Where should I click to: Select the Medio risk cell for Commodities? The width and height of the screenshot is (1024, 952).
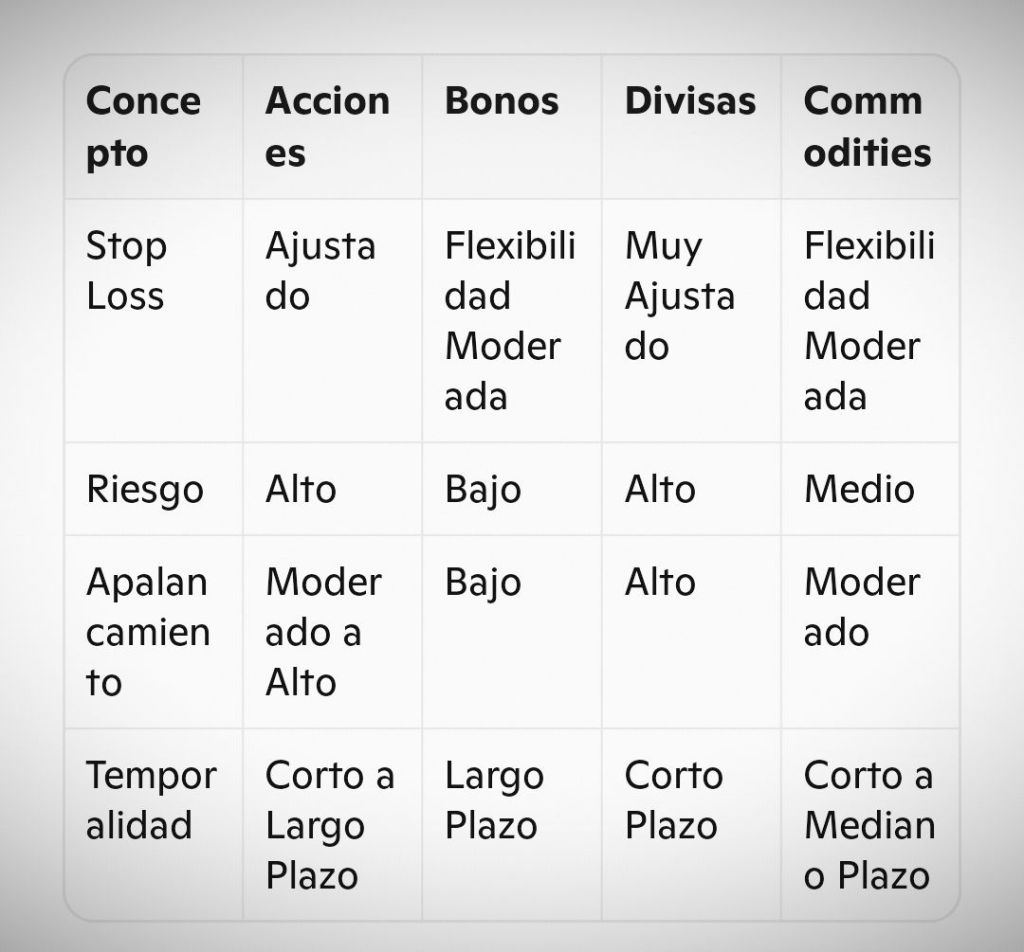(859, 489)
